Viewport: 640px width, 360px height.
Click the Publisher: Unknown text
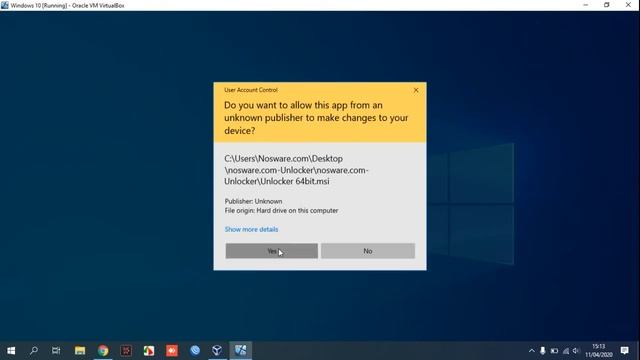click(253, 201)
